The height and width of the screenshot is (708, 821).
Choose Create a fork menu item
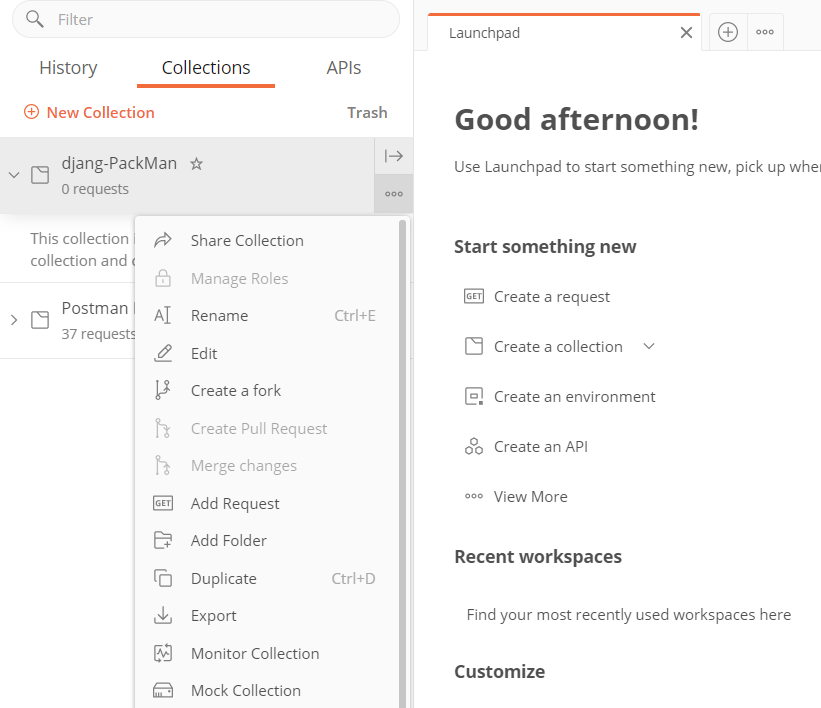click(267, 391)
